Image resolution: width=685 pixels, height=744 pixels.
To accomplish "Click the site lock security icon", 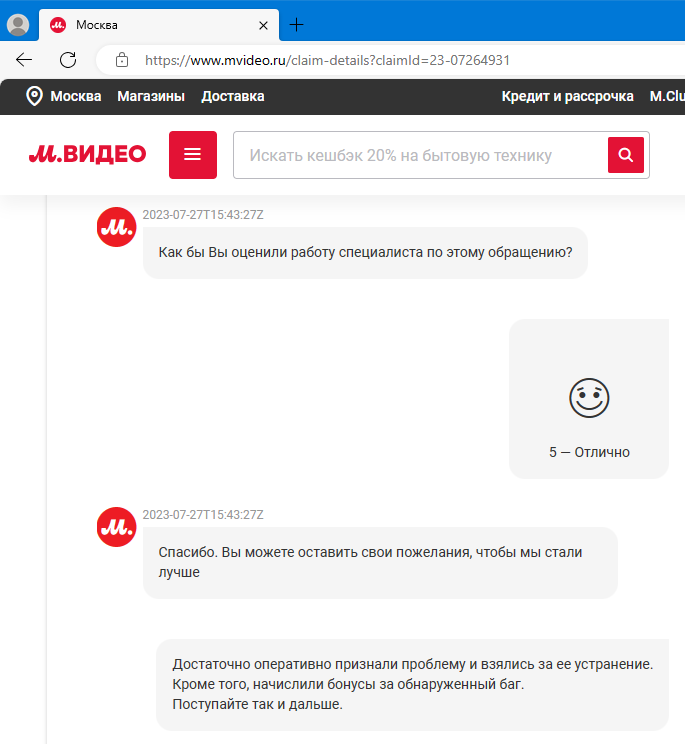I will (122, 60).
